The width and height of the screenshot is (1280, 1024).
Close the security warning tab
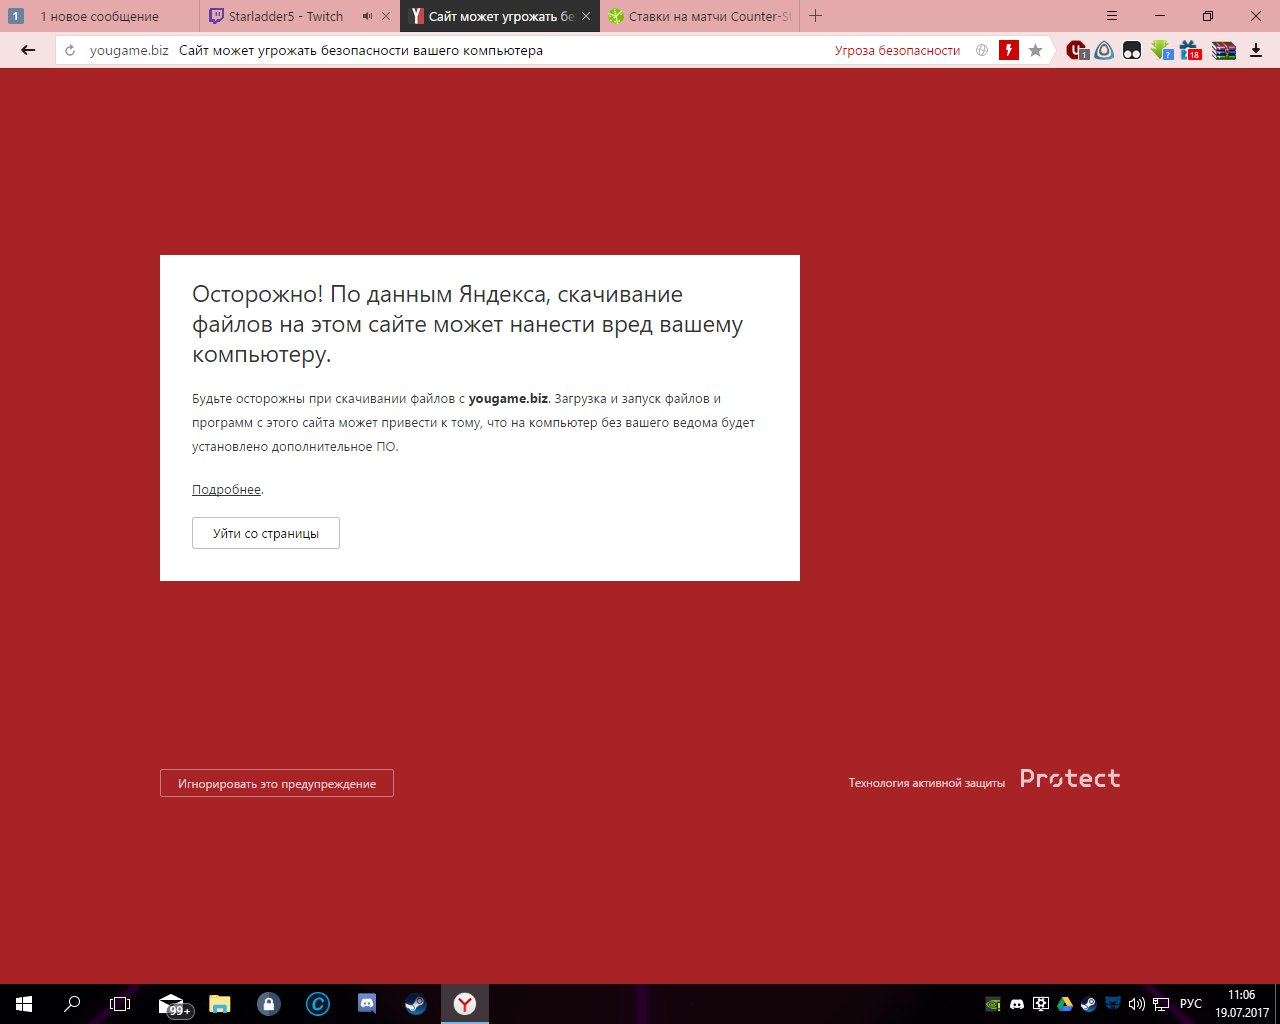pyautogui.click(x=586, y=16)
